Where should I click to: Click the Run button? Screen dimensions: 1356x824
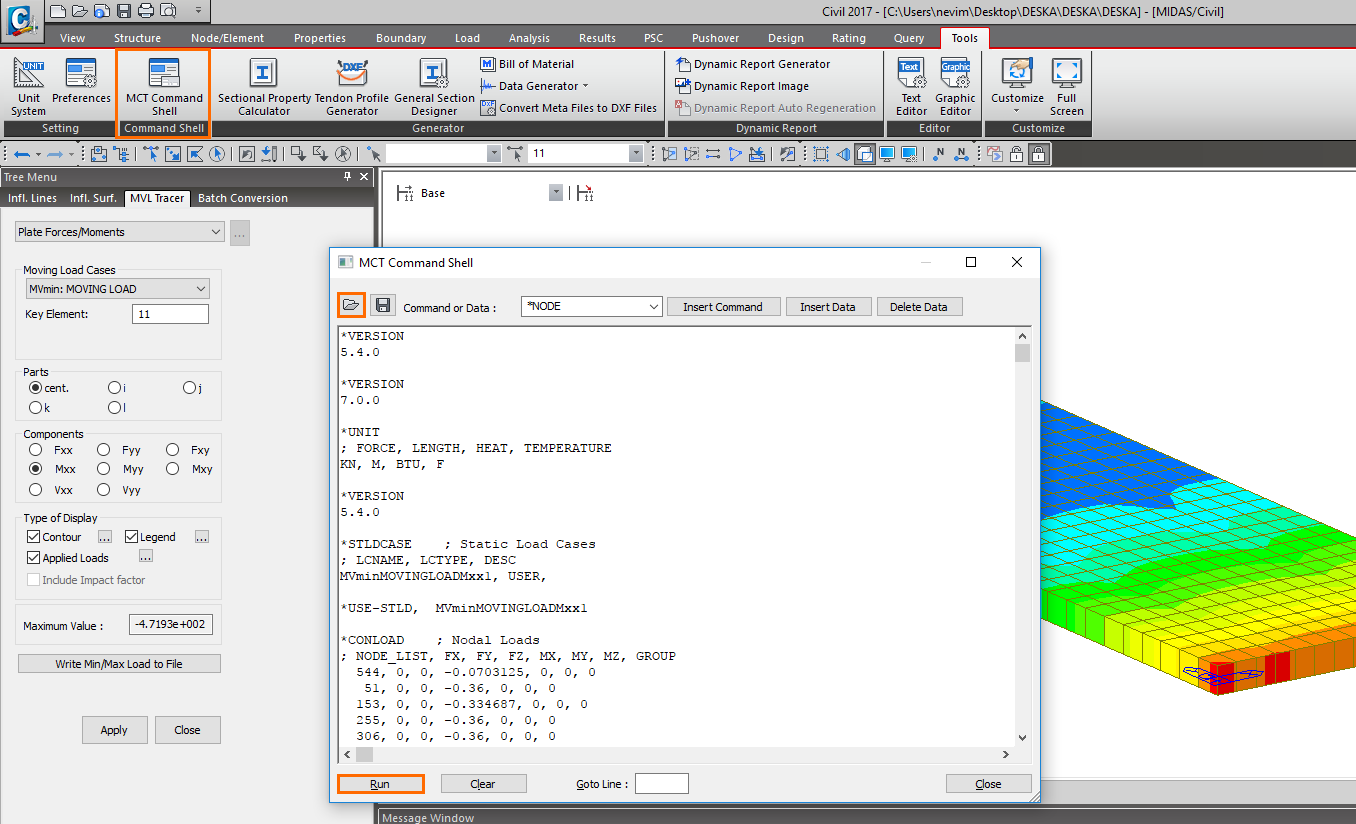tap(380, 784)
